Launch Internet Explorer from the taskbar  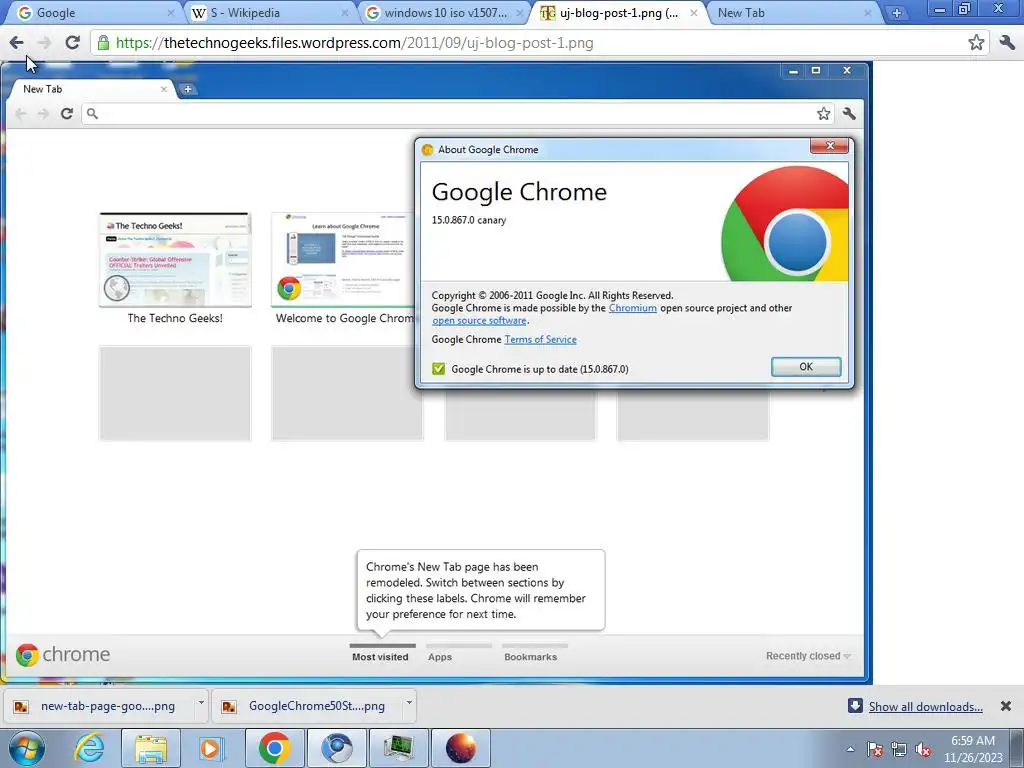click(x=89, y=748)
